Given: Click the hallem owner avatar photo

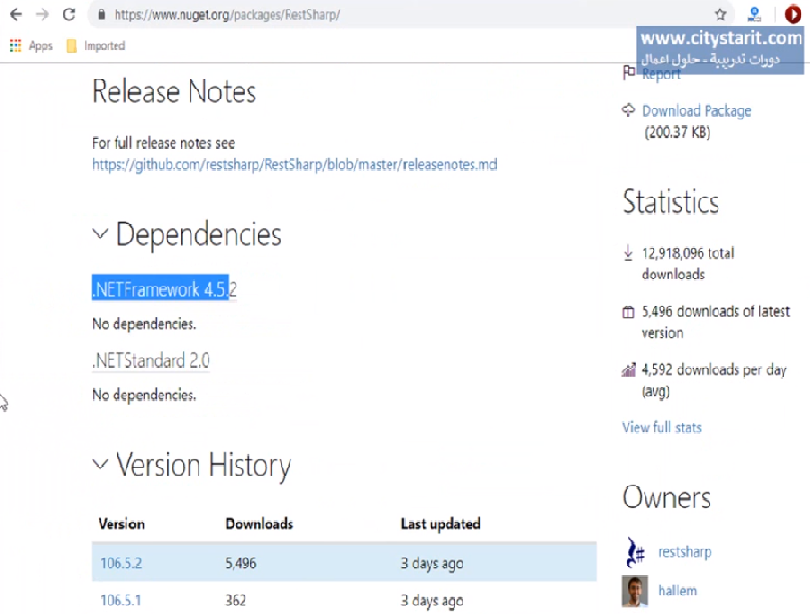Looking at the screenshot, I should [635, 591].
